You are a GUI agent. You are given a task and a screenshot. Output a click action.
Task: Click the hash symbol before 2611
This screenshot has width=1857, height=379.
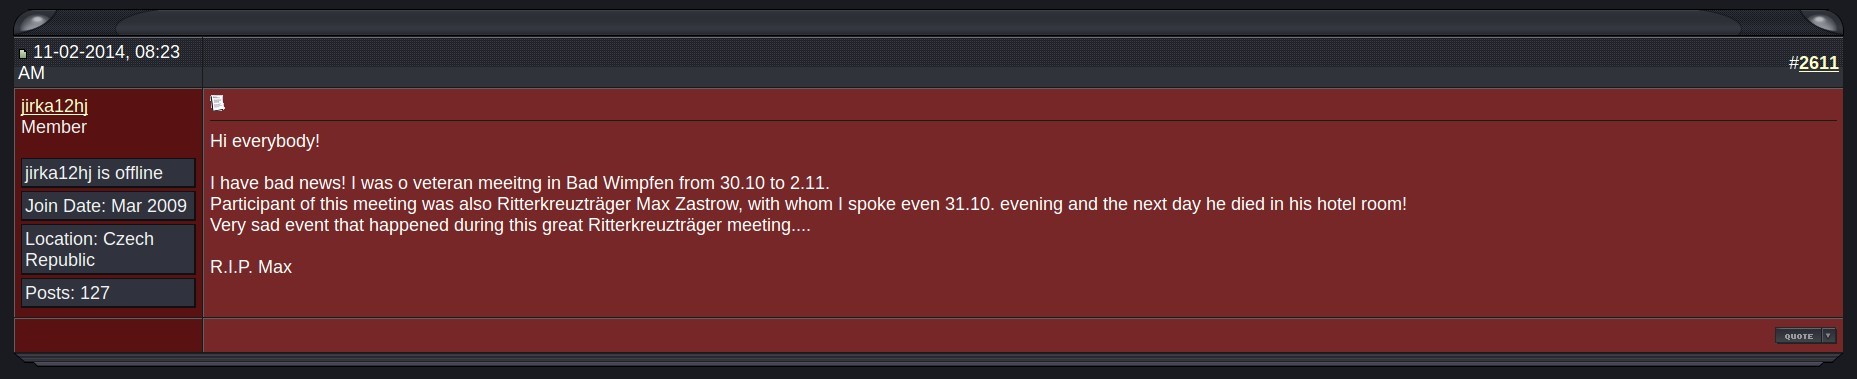1794,63
